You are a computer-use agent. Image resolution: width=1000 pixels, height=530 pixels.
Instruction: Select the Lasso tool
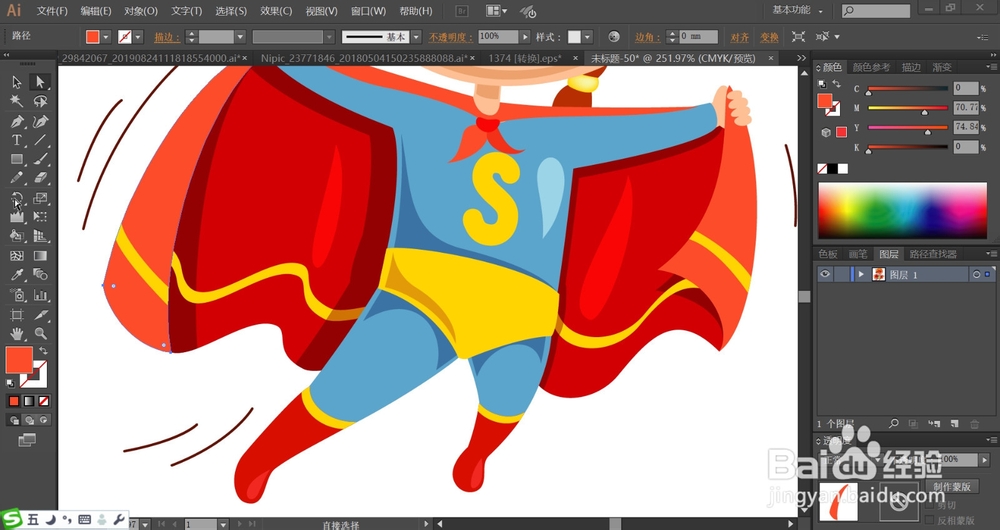pyautogui.click(x=40, y=101)
